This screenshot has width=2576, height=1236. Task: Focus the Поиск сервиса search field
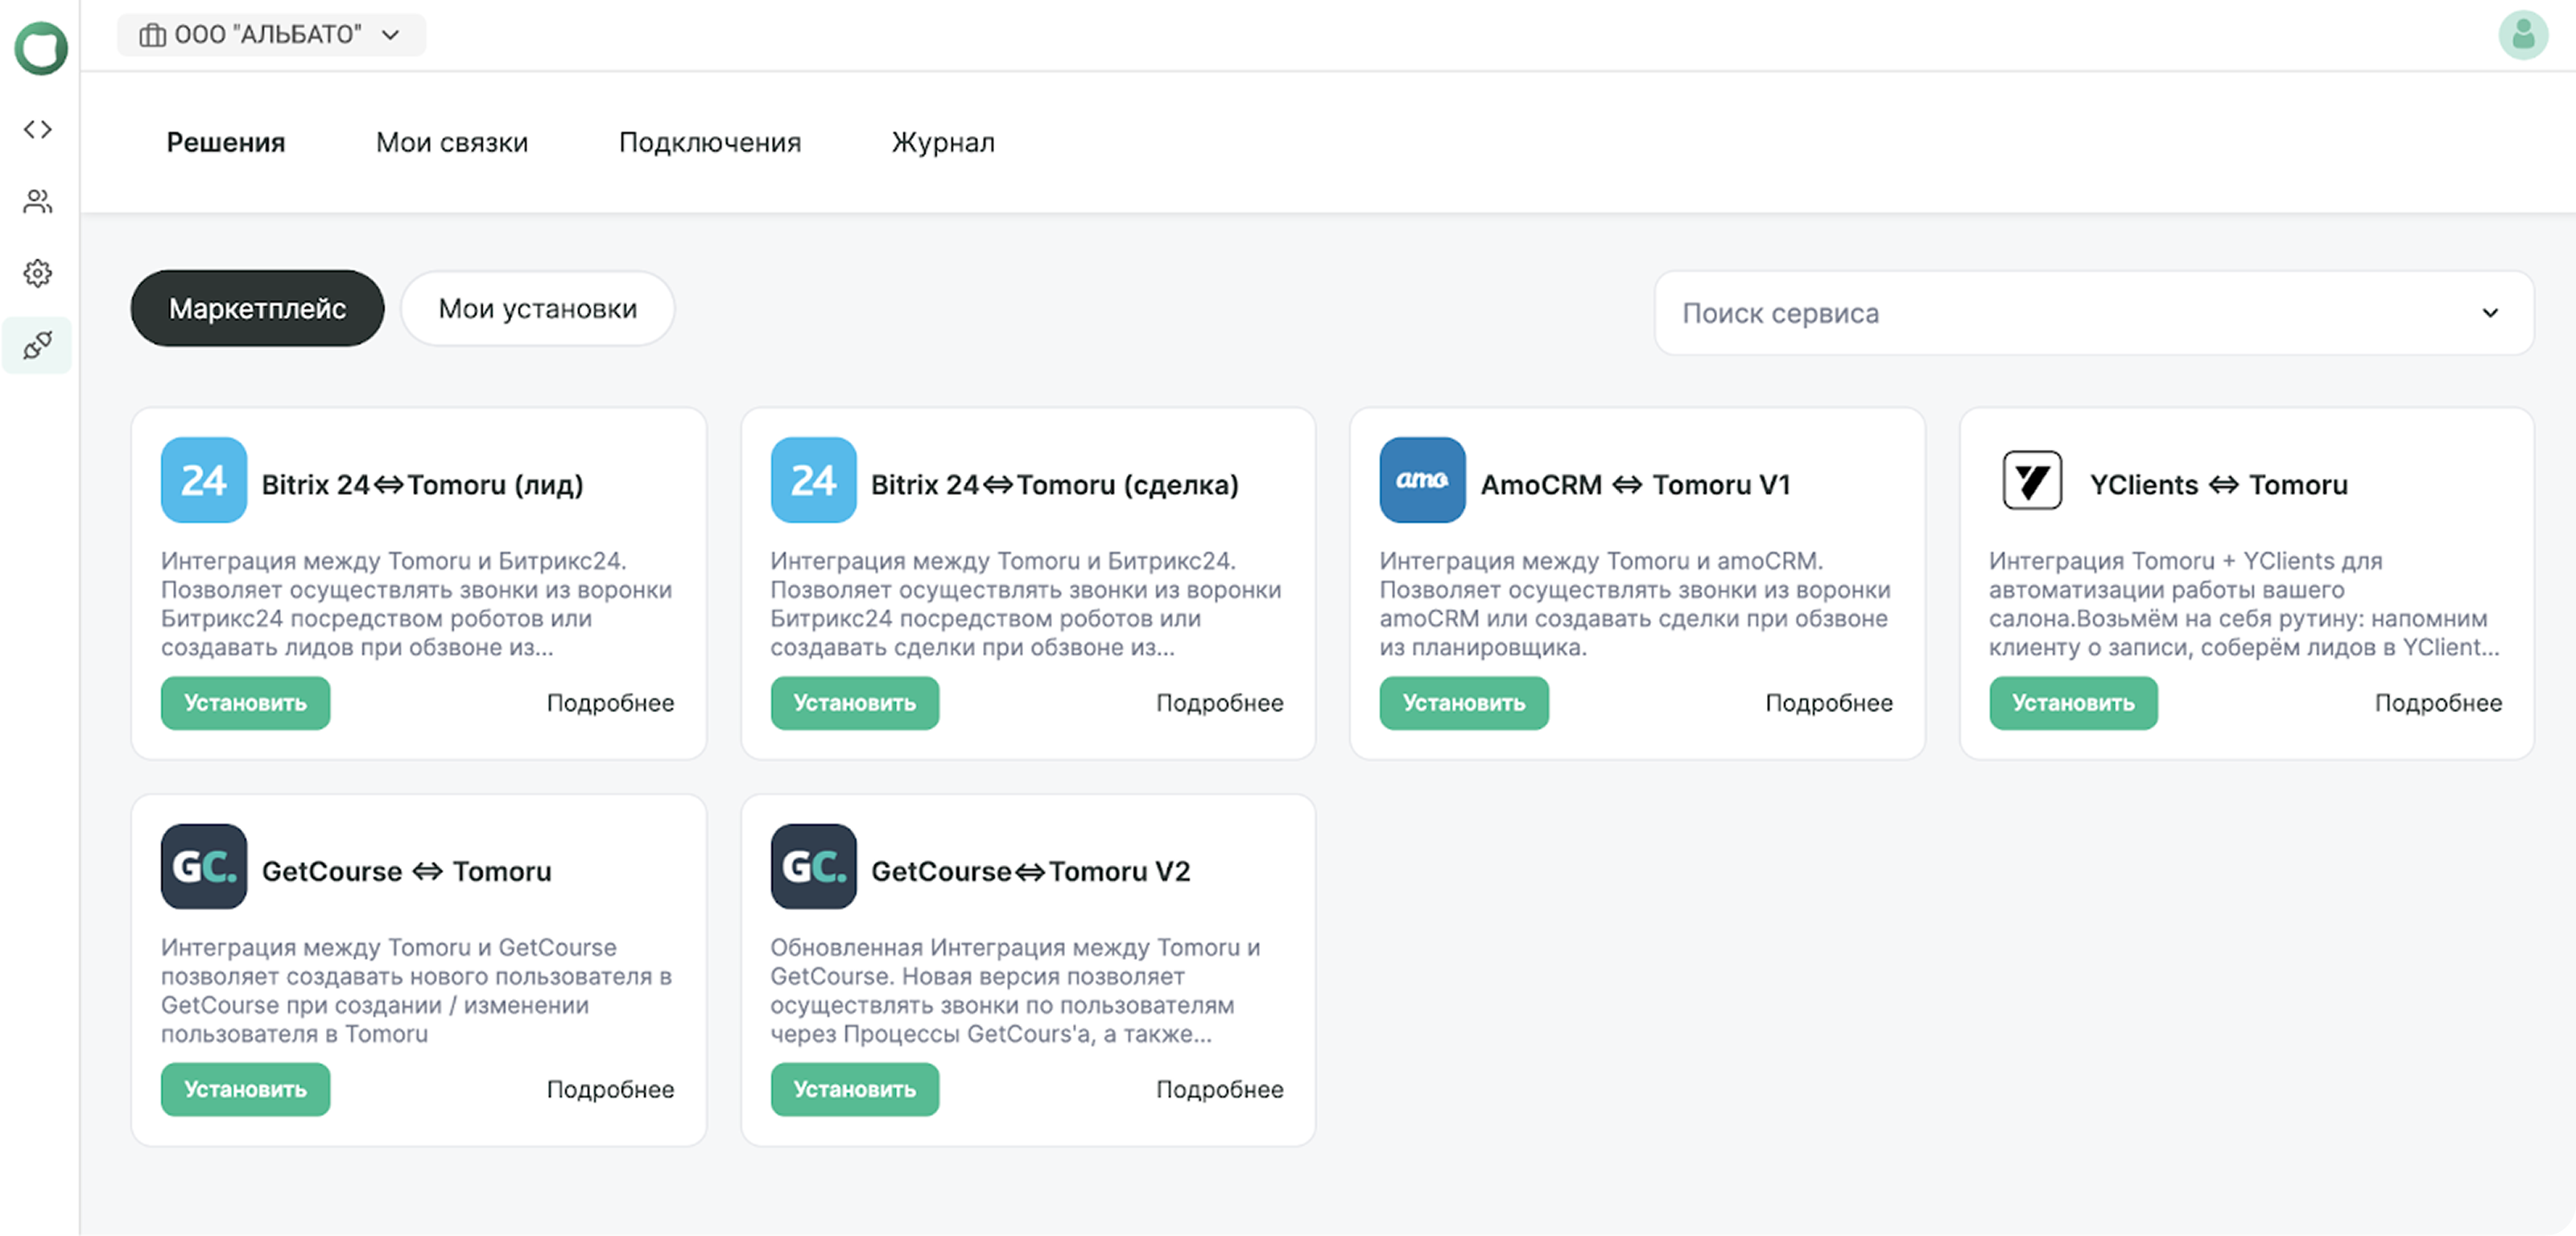pos(2093,313)
